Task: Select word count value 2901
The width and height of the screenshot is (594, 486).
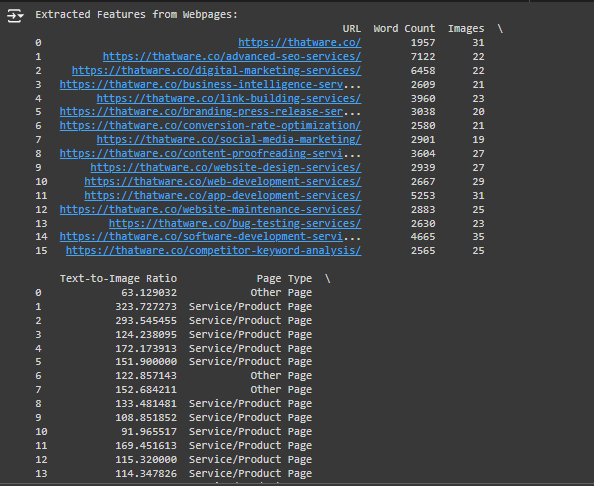Action: coord(423,140)
